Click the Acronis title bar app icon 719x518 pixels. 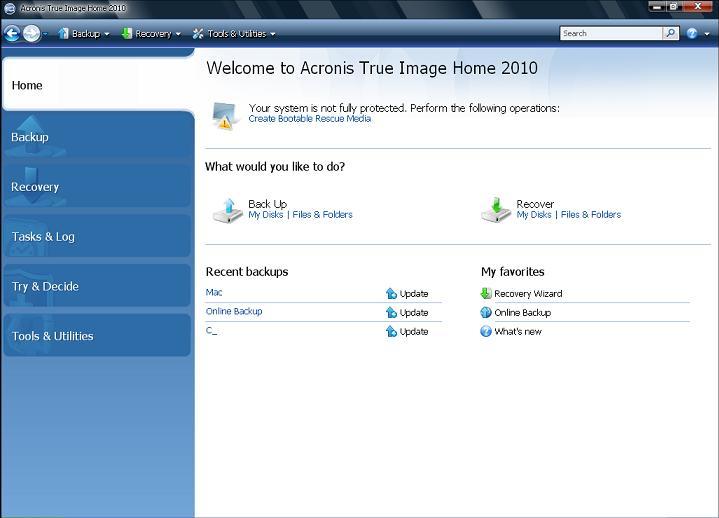coord(9,8)
